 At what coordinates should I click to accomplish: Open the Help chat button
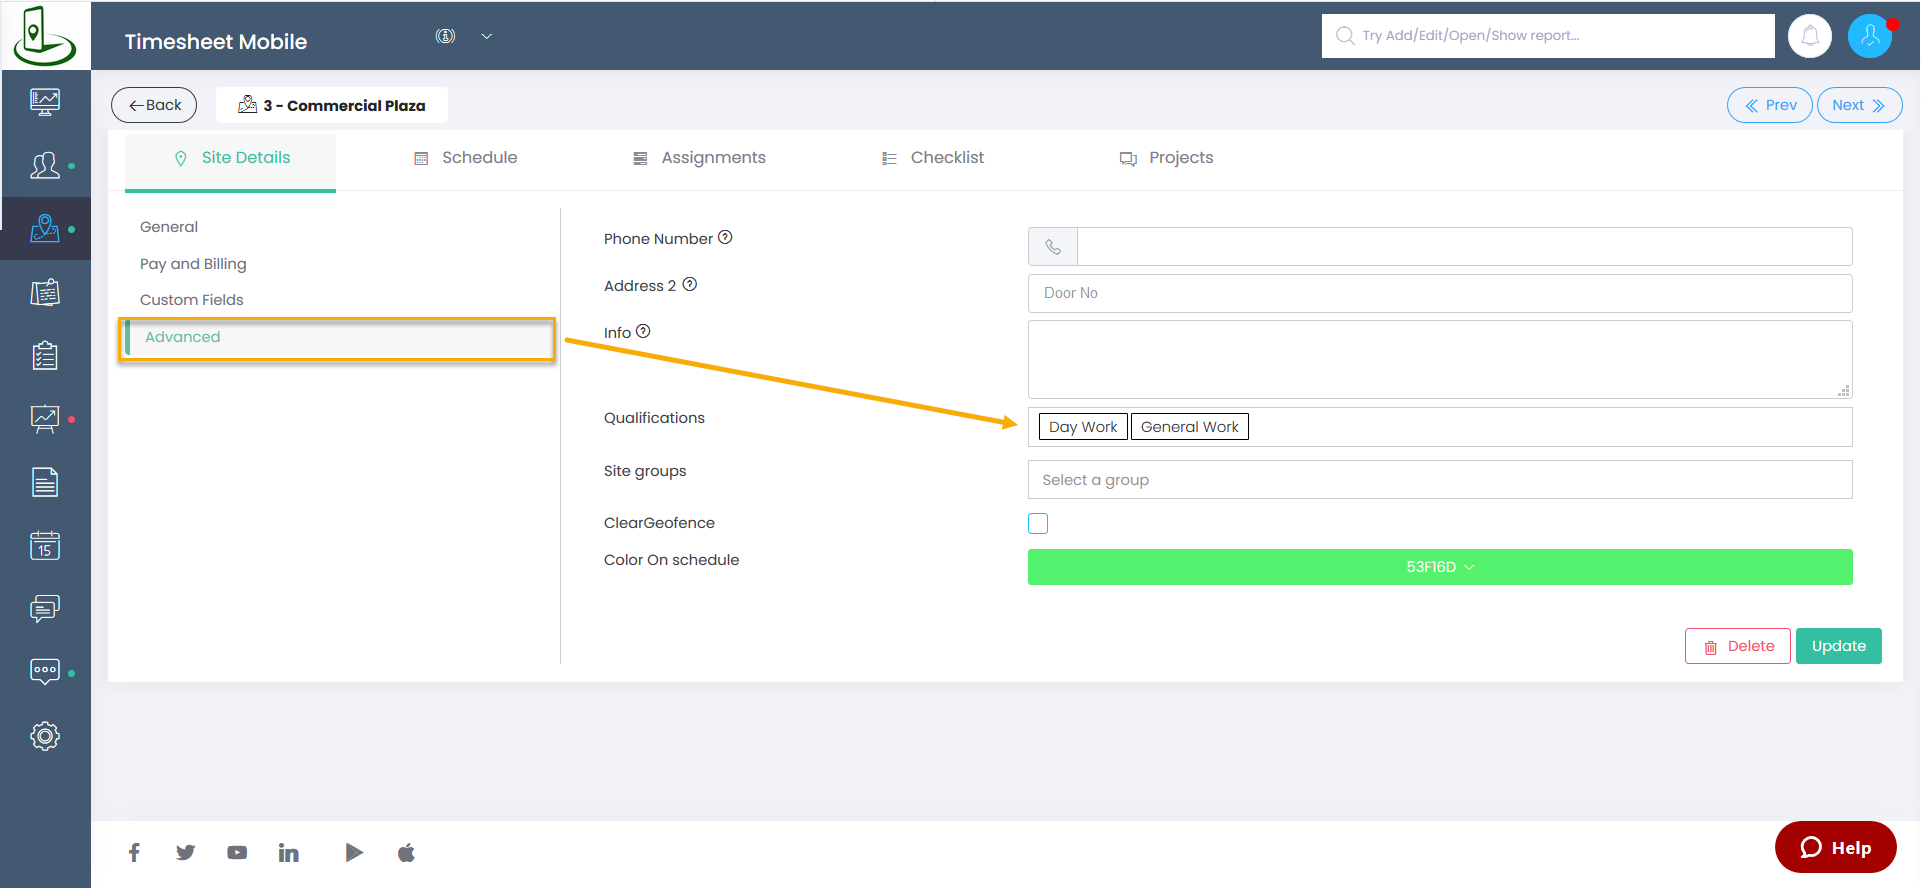[x=1836, y=847]
